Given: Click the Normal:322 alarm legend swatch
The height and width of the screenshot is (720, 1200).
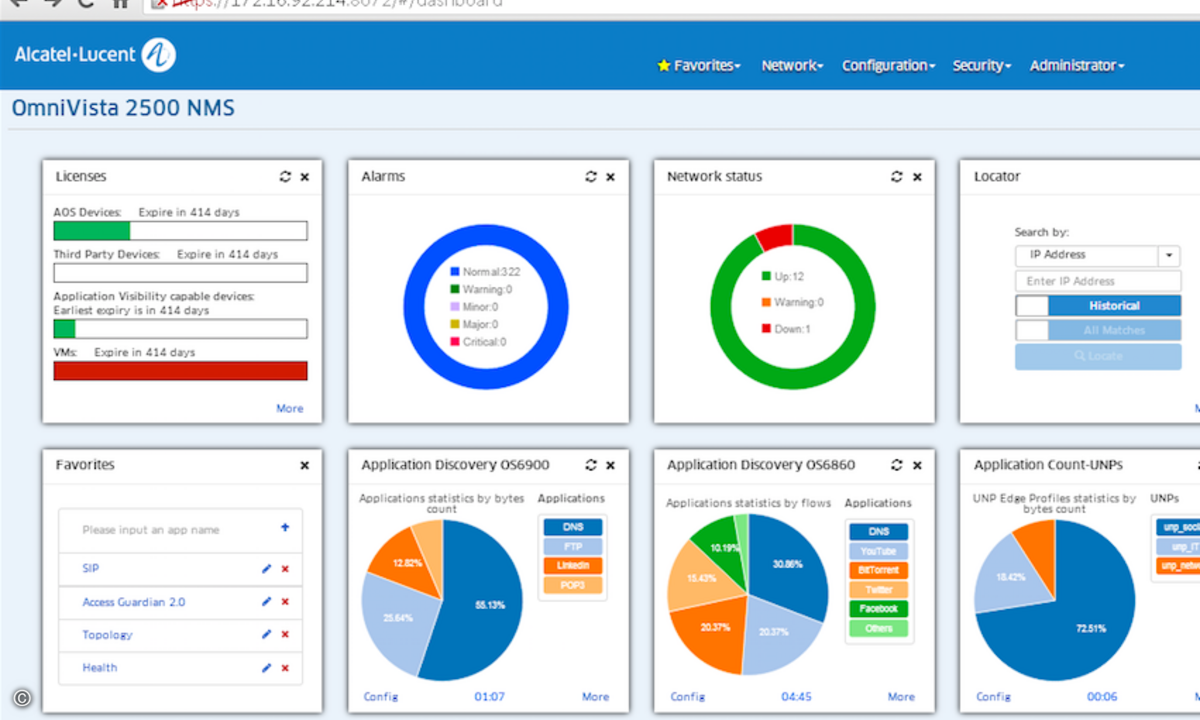Looking at the screenshot, I should [x=455, y=271].
